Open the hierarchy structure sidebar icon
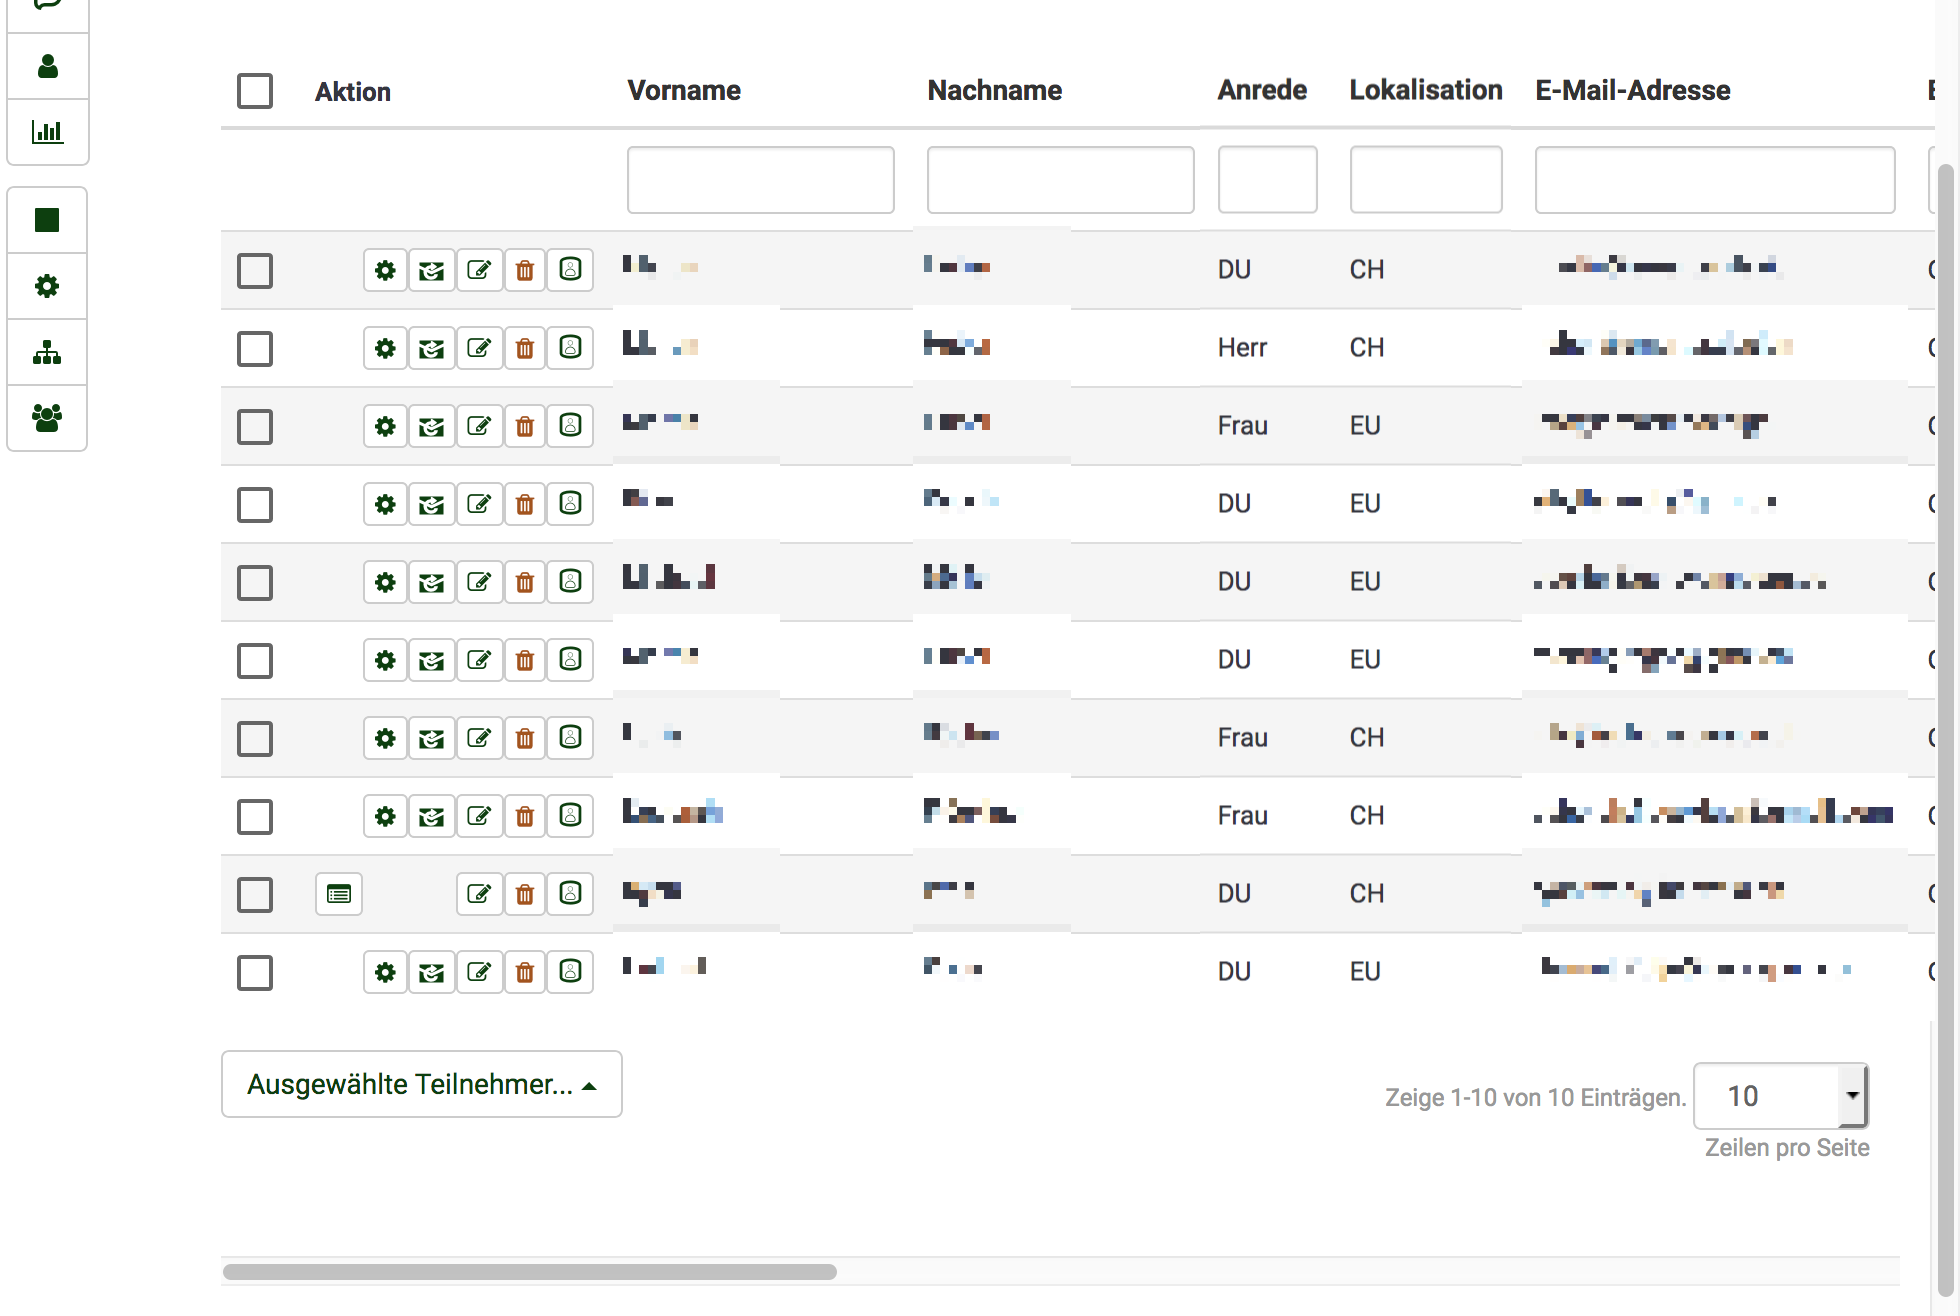This screenshot has height=1316, width=1960. tap(47, 352)
